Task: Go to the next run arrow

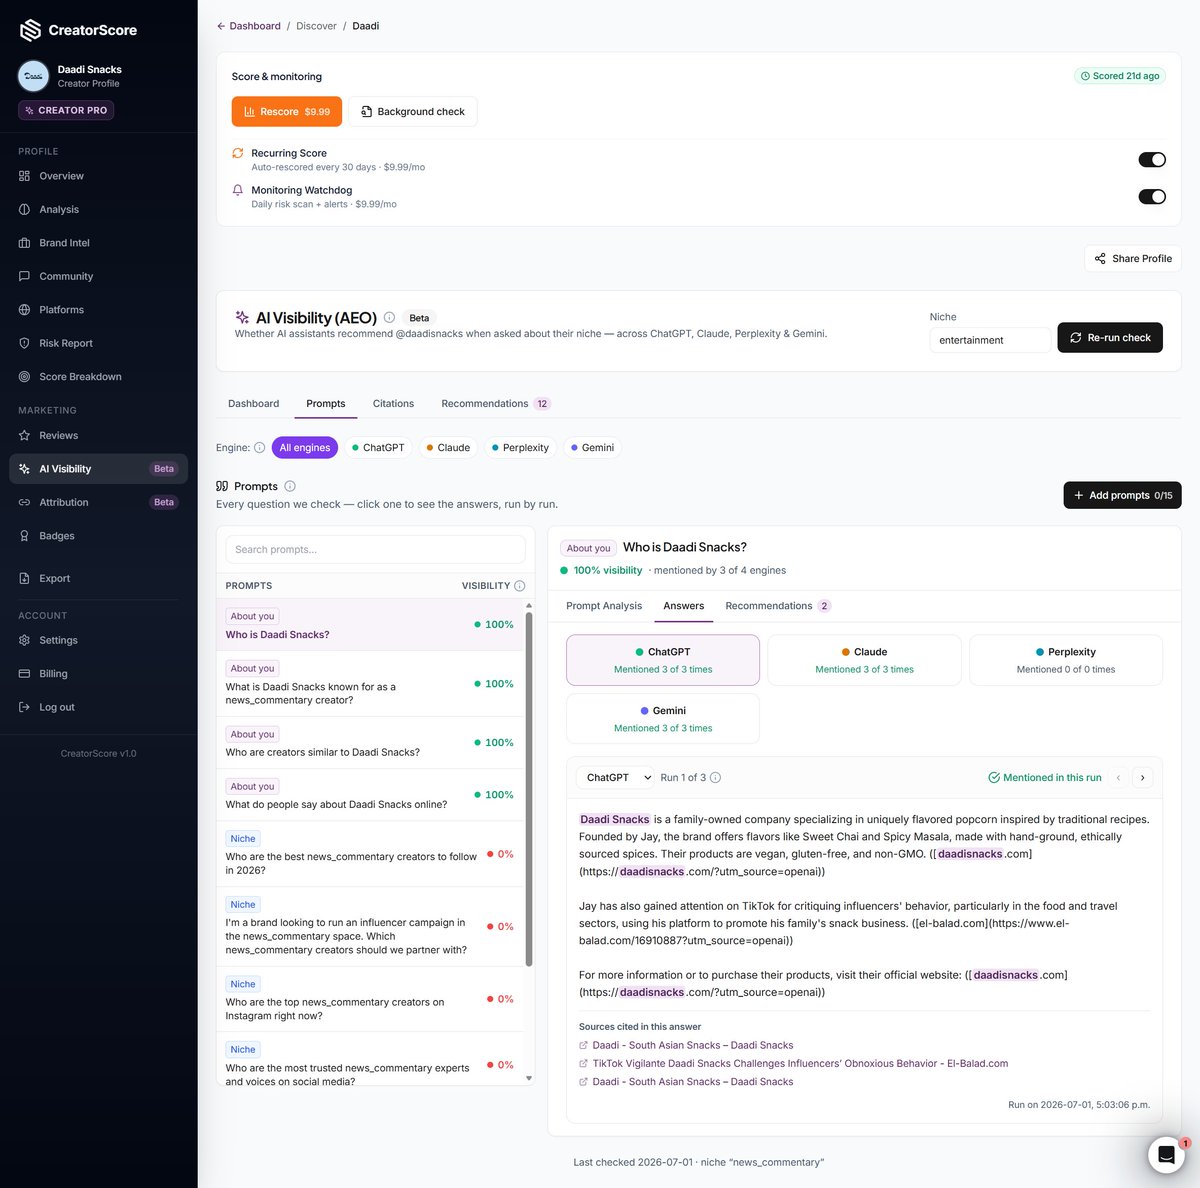Action: pyautogui.click(x=1143, y=778)
